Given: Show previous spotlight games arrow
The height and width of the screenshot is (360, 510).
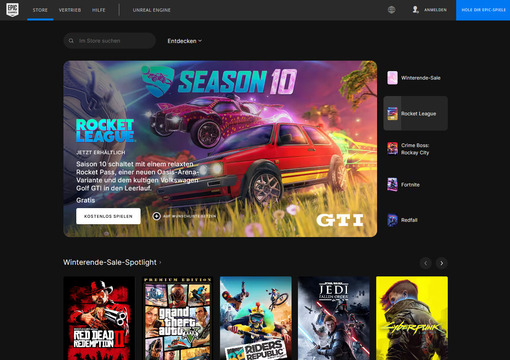Looking at the screenshot, I should 426,263.
